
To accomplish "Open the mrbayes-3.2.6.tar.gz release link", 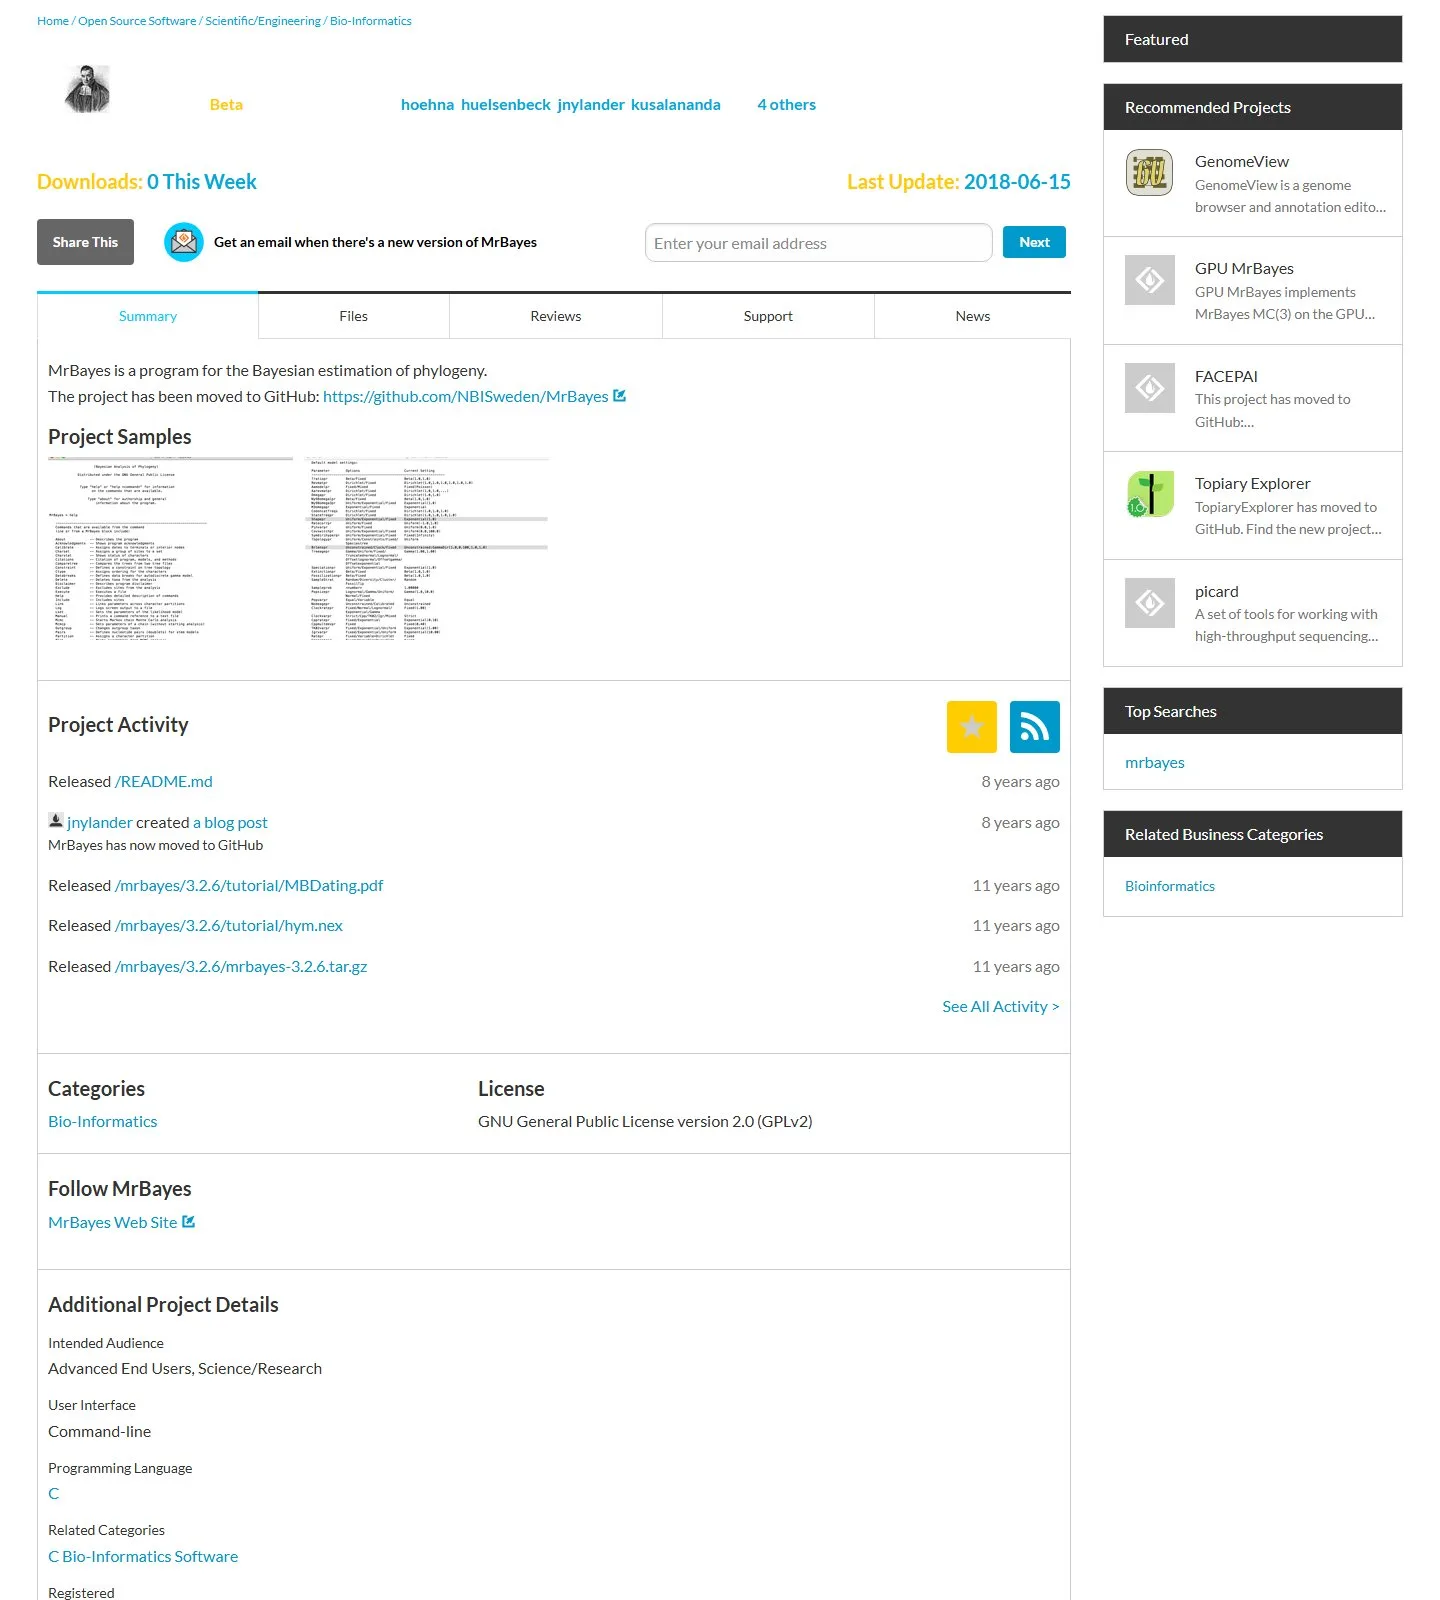I will click(241, 967).
